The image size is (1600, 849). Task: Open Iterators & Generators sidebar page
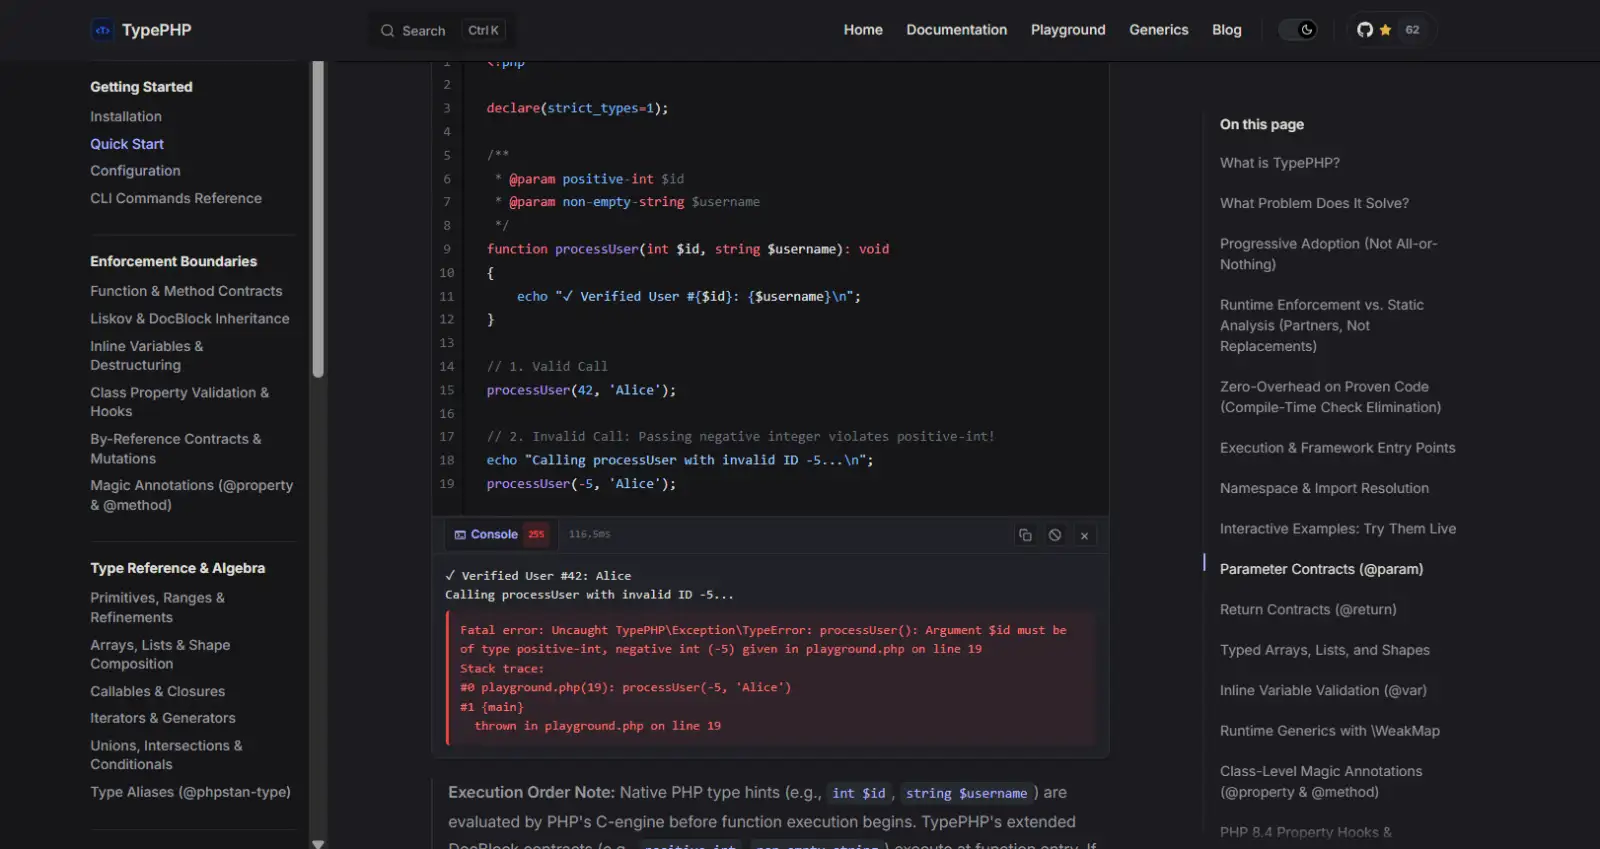163,718
